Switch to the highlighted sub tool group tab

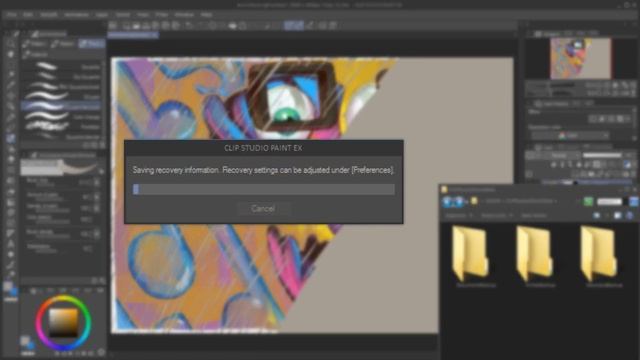pos(92,44)
